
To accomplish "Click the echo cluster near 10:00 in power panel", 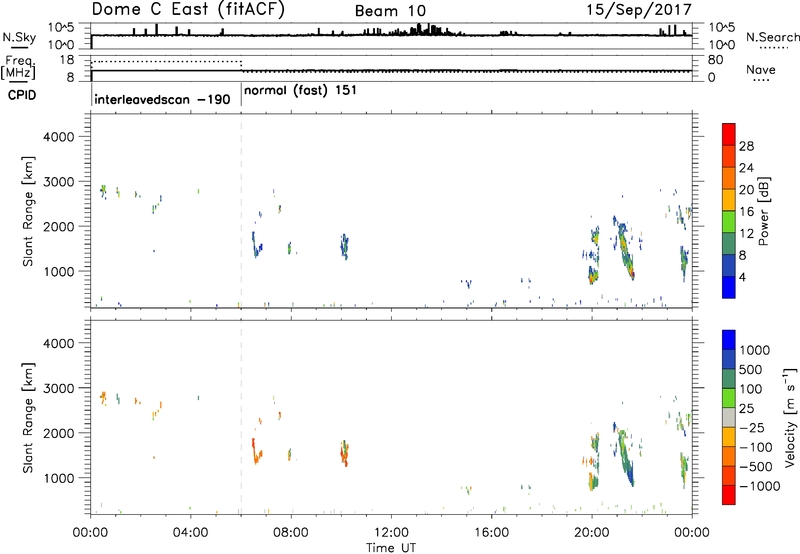I will point(344,247).
